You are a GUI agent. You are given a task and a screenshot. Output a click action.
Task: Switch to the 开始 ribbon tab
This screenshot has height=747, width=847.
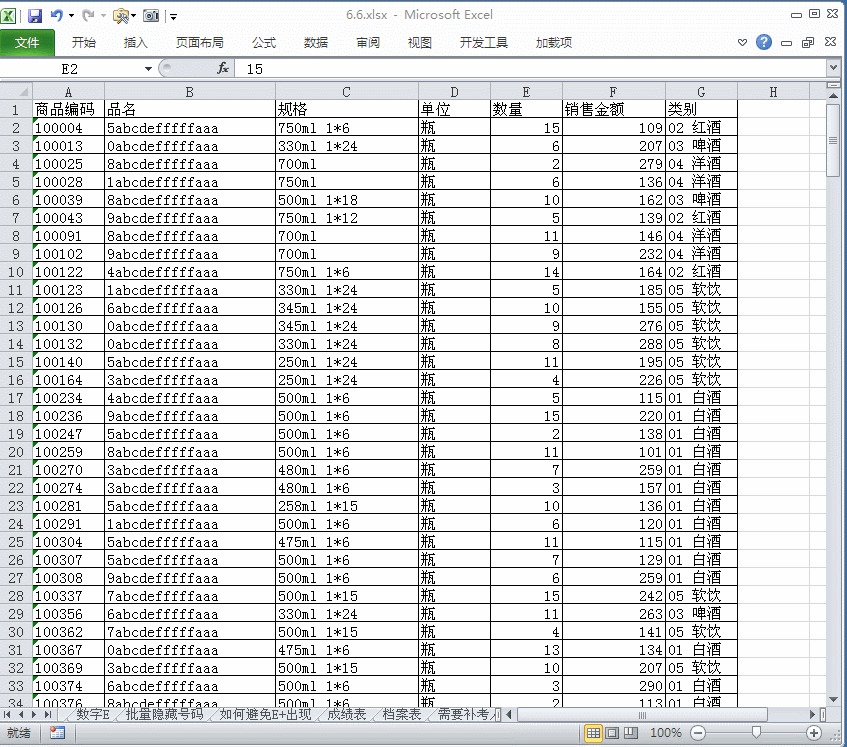pyautogui.click(x=84, y=43)
